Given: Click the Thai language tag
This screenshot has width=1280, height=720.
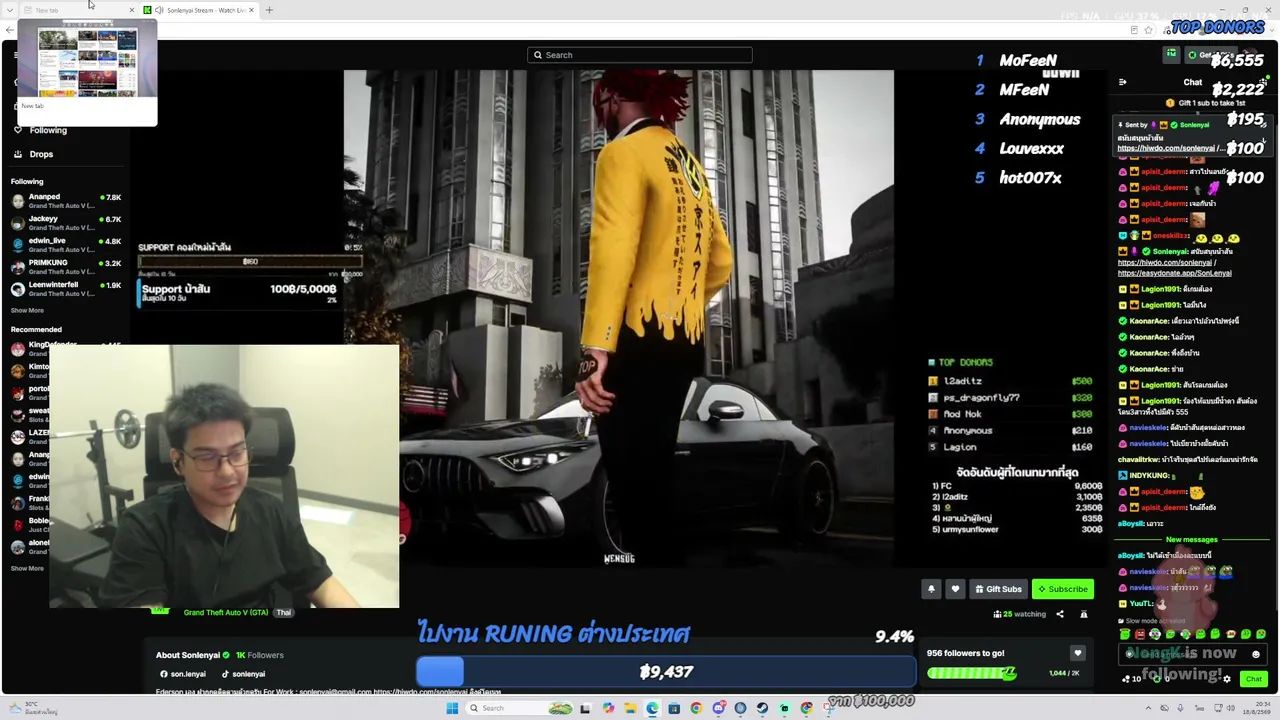Looking at the screenshot, I should point(284,613).
